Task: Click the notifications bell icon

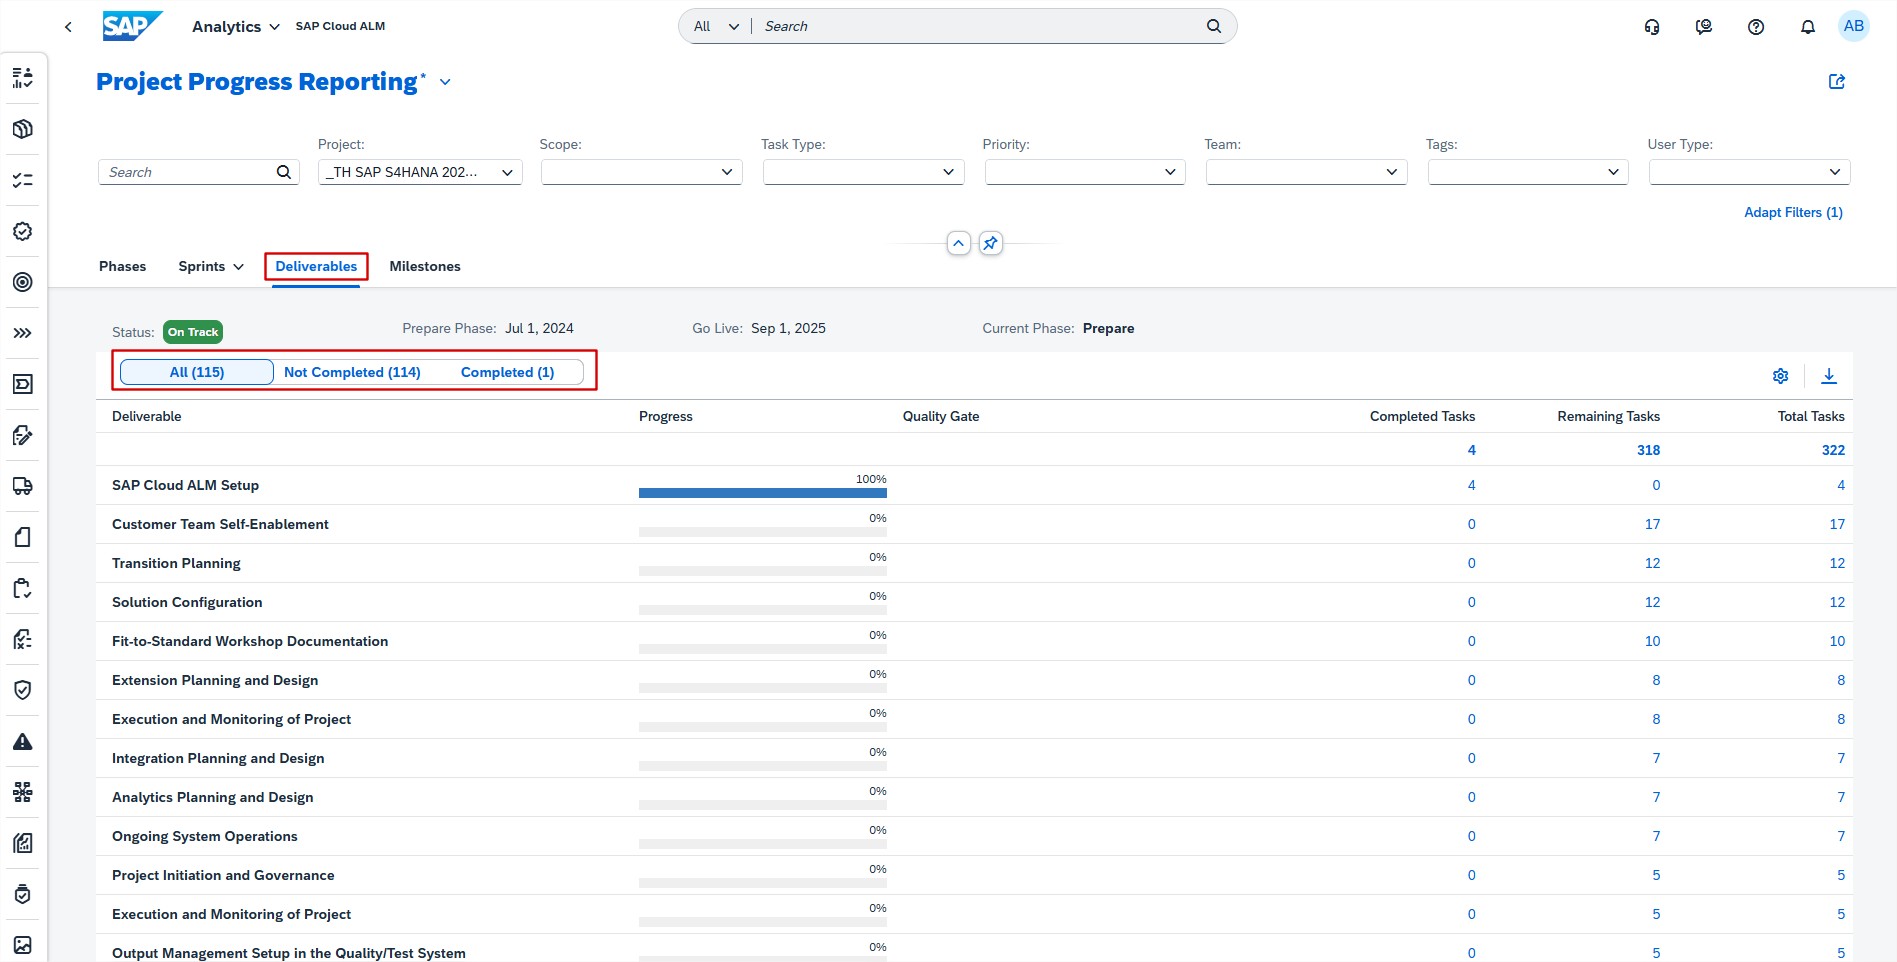Action: (x=1807, y=27)
